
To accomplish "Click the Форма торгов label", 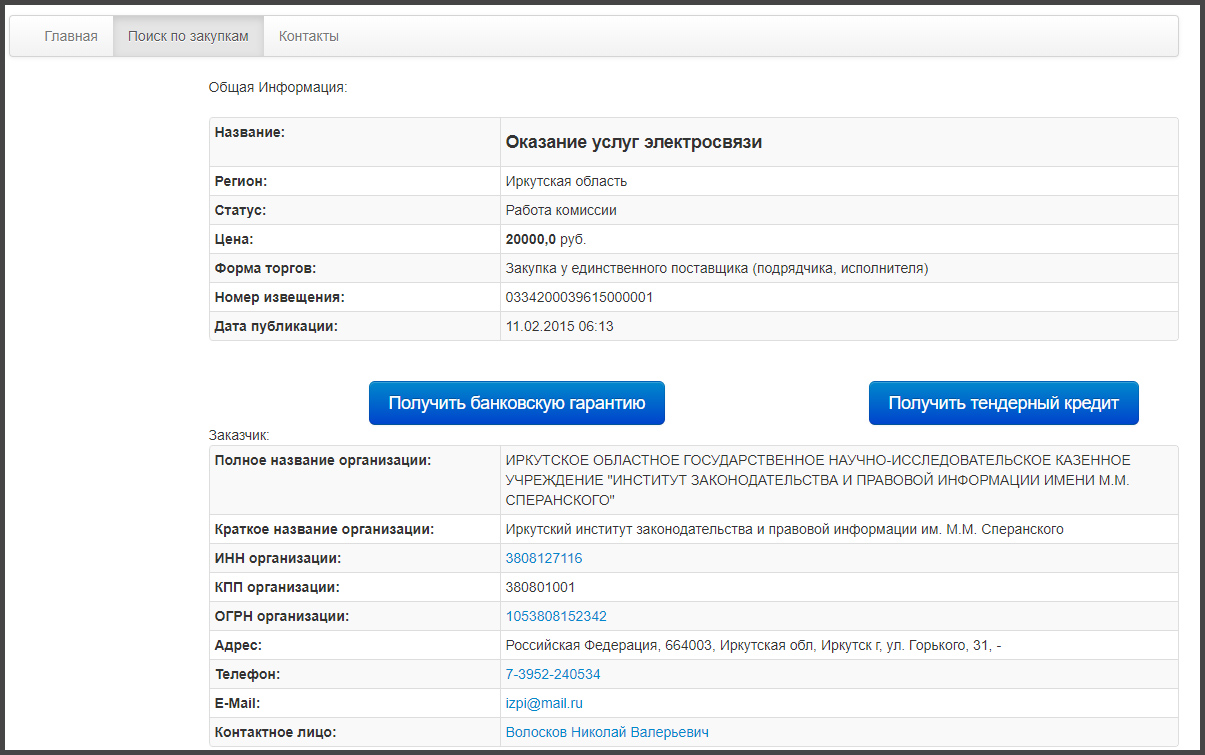I will coord(266,268).
